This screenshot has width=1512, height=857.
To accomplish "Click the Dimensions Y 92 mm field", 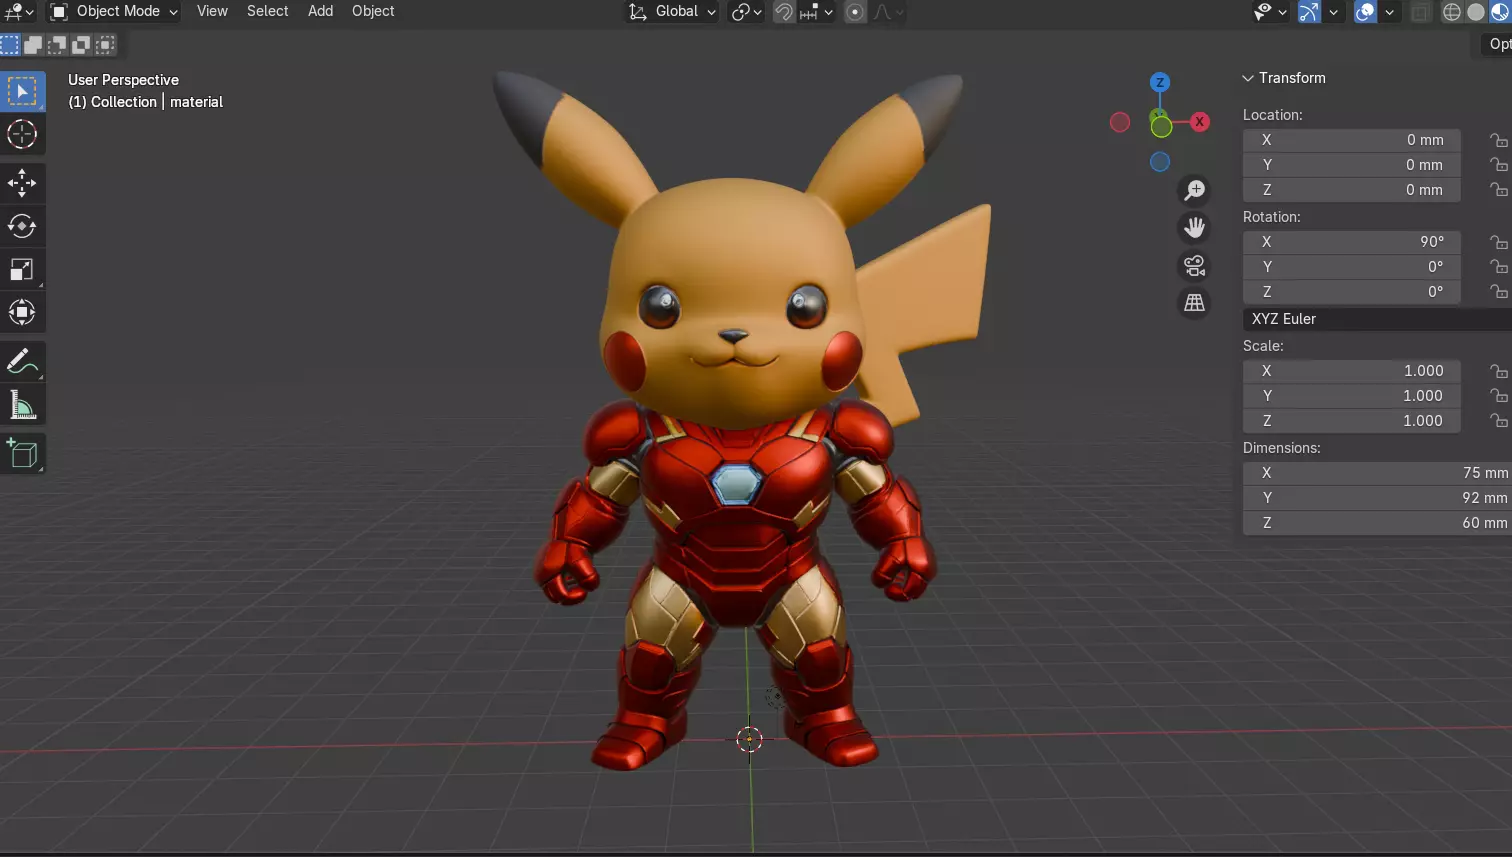I will tap(1377, 498).
